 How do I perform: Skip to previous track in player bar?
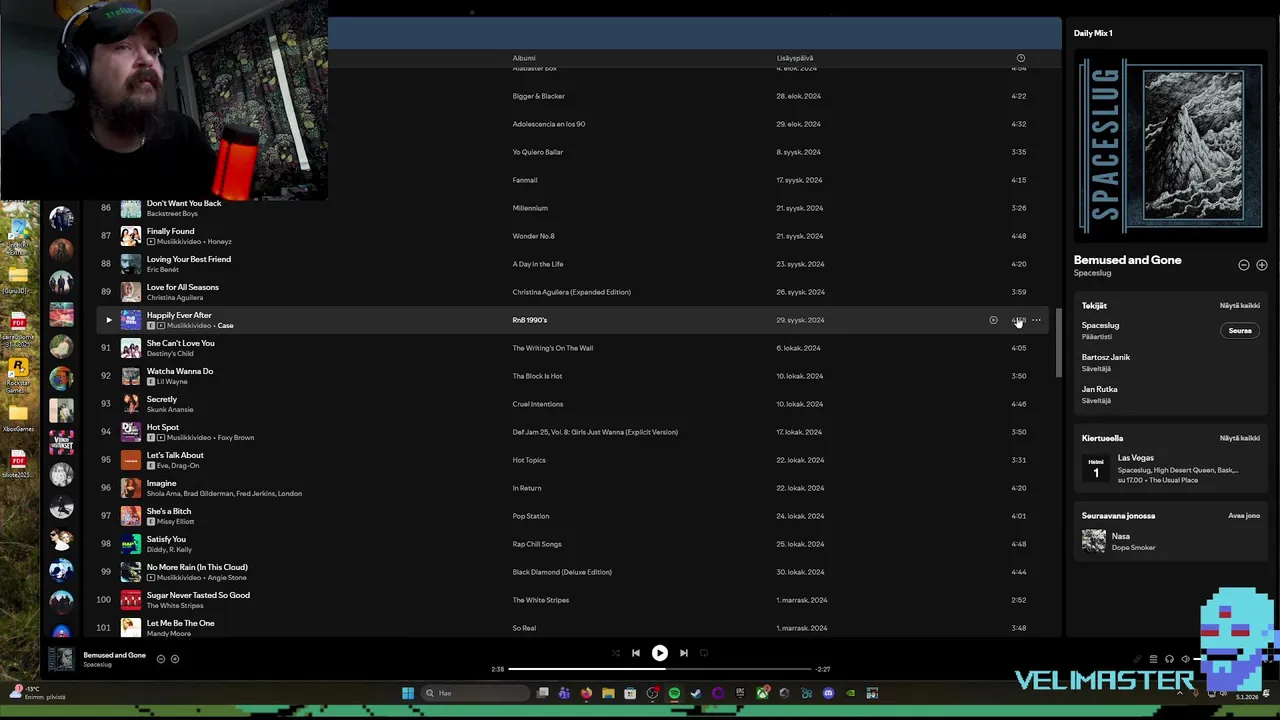click(635, 653)
